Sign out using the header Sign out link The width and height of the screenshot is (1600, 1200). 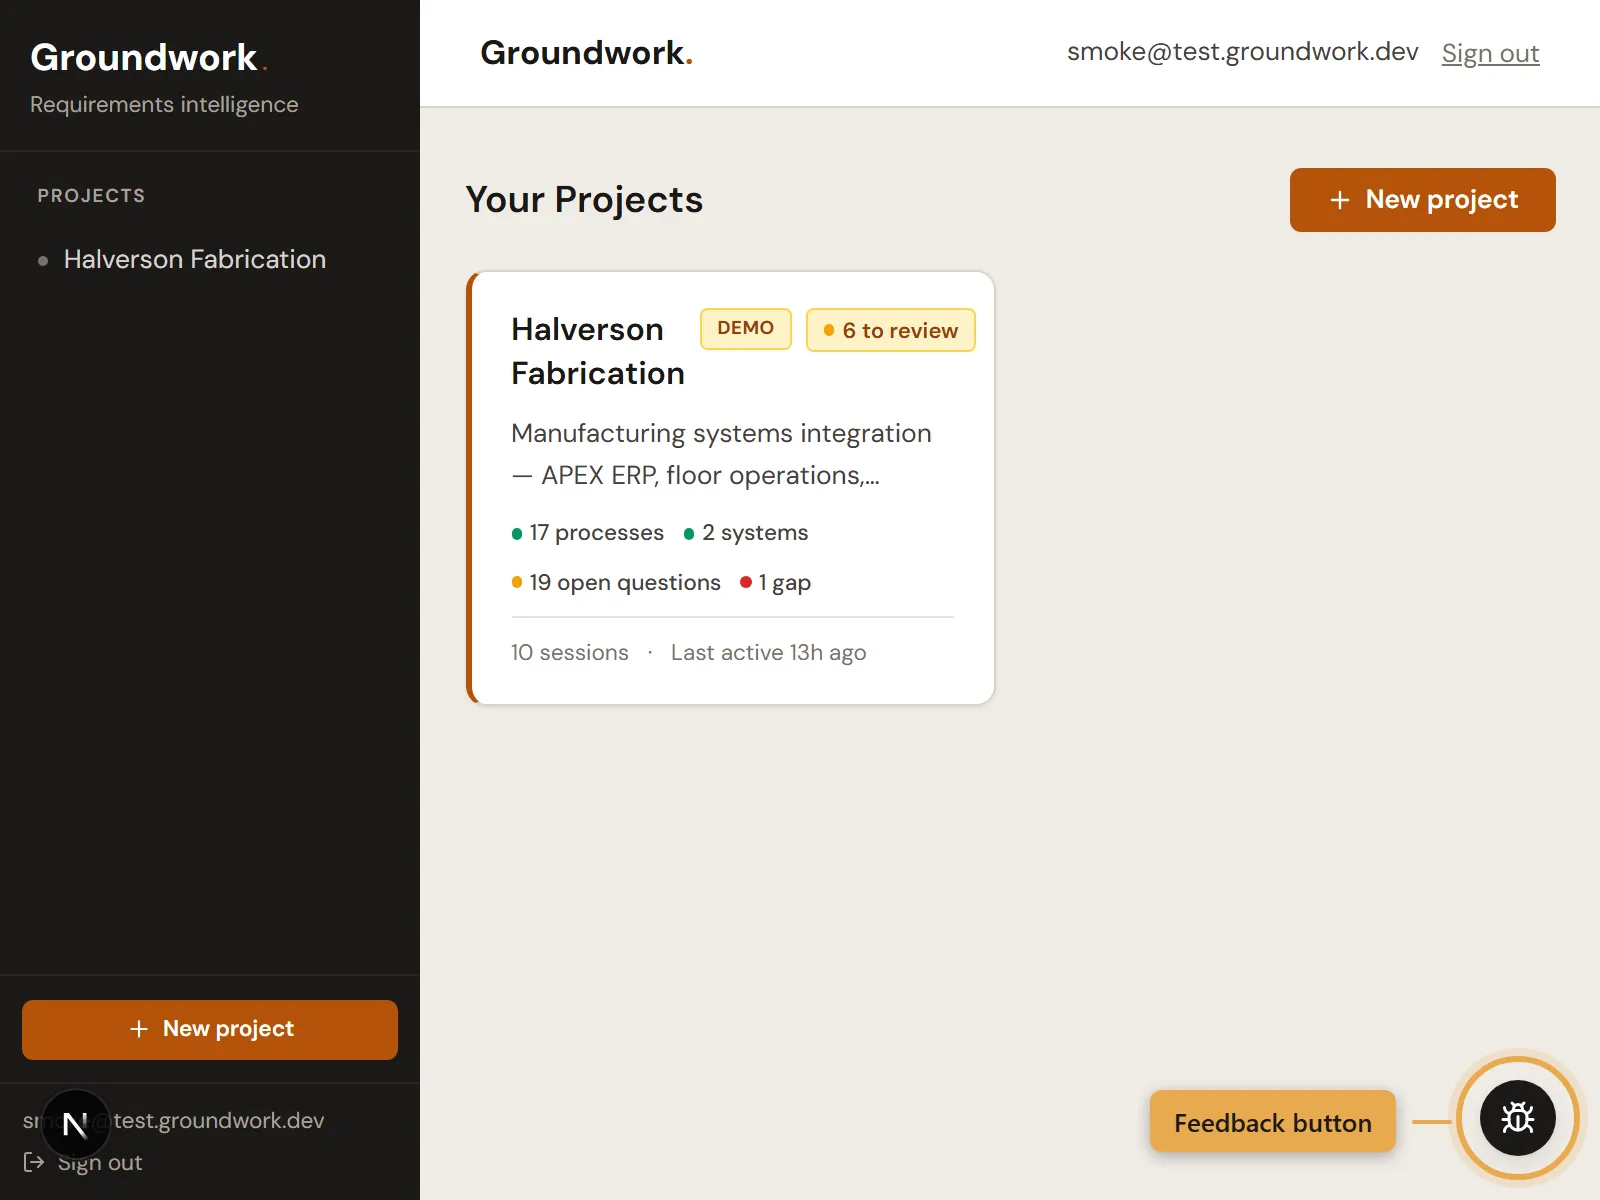click(1490, 53)
